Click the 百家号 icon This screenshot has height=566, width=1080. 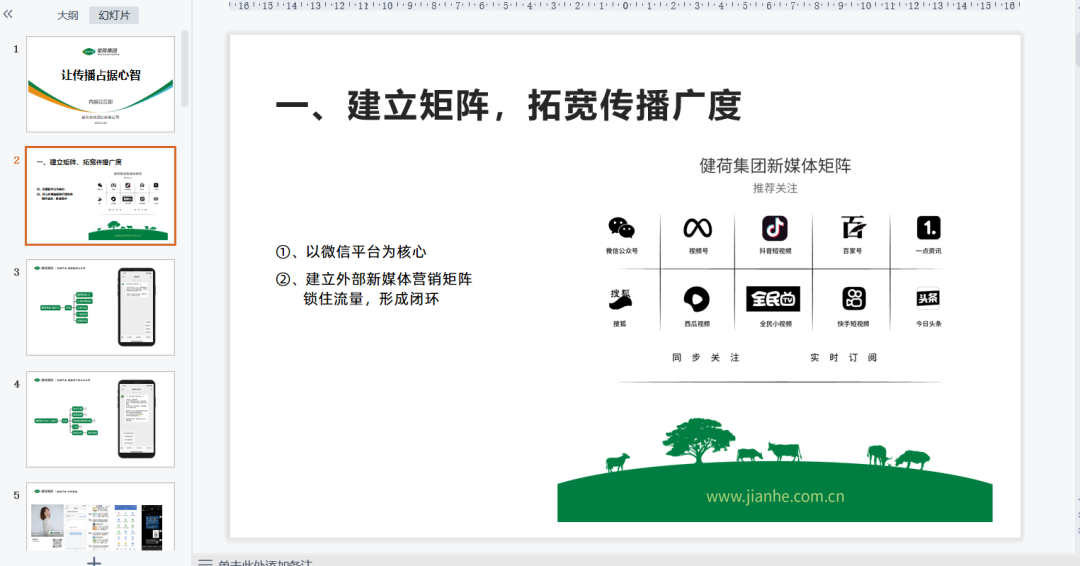tap(853, 227)
